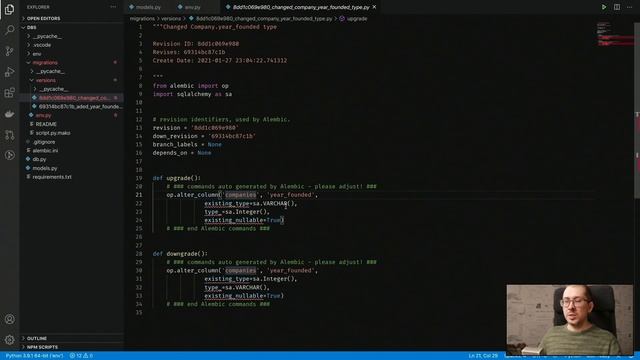Click the circular play icon in activity bar
The height and width of the screenshot is (360, 640).
[9, 155]
